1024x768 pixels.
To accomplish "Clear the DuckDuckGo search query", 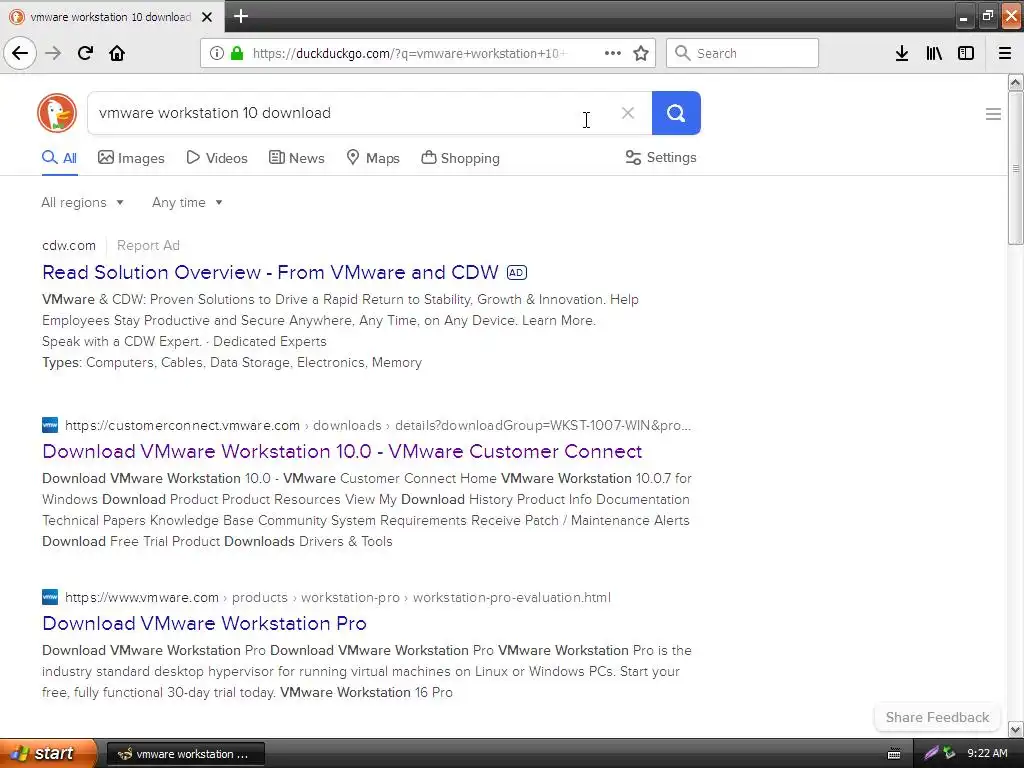I will [628, 113].
